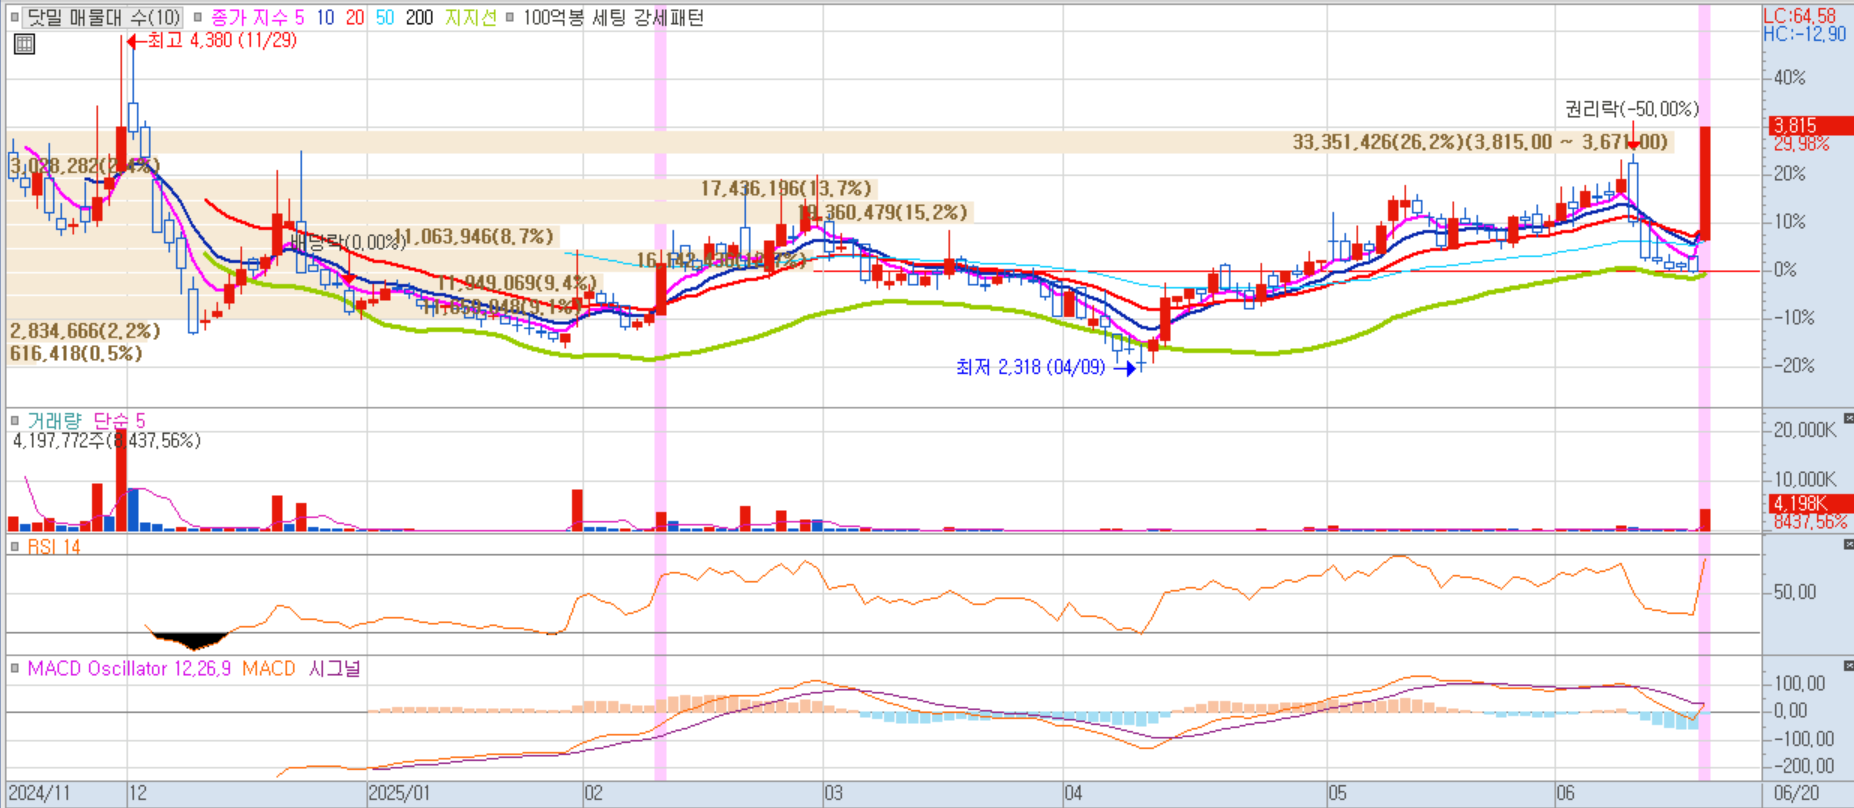This screenshot has width=1854, height=808.
Task: Click the 2024/11 date on time axis
Action: (40, 793)
